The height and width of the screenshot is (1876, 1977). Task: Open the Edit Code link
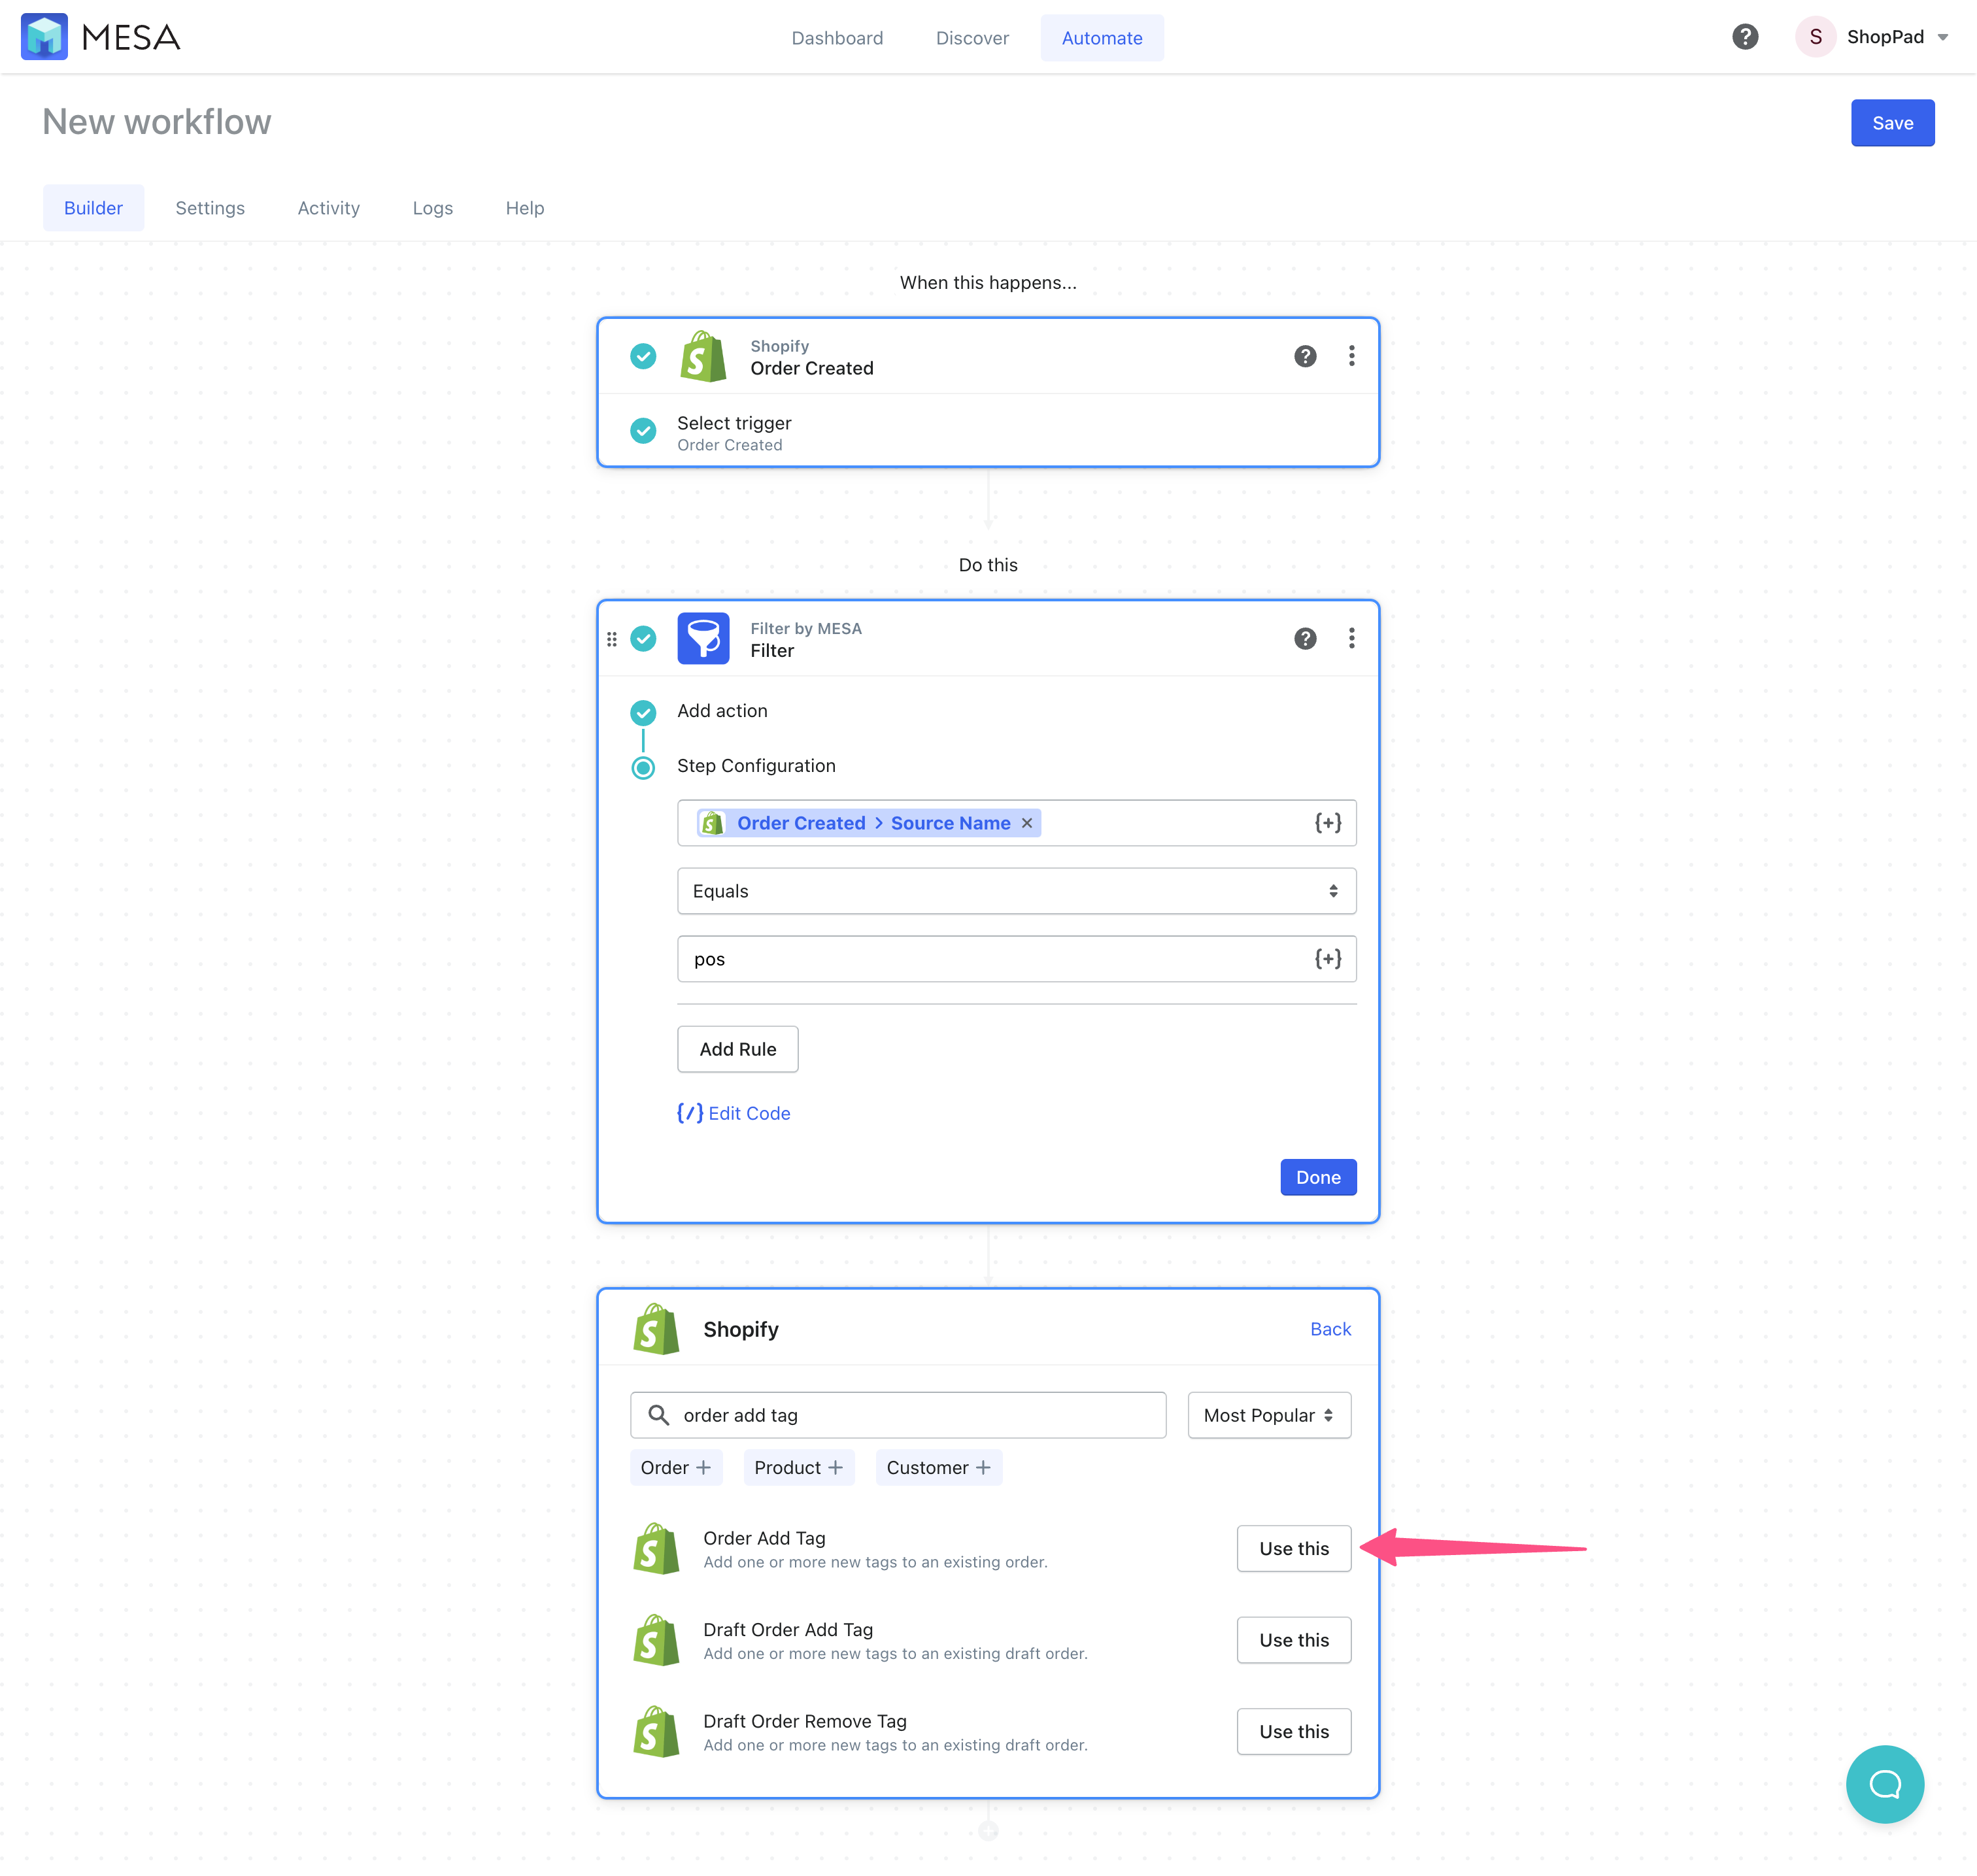click(733, 1113)
